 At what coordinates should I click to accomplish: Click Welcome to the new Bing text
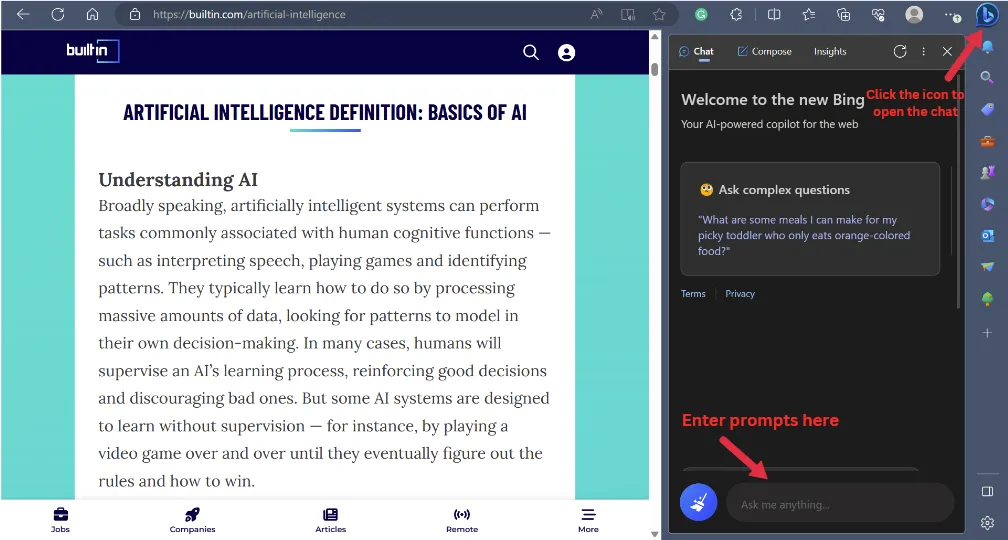tap(773, 100)
